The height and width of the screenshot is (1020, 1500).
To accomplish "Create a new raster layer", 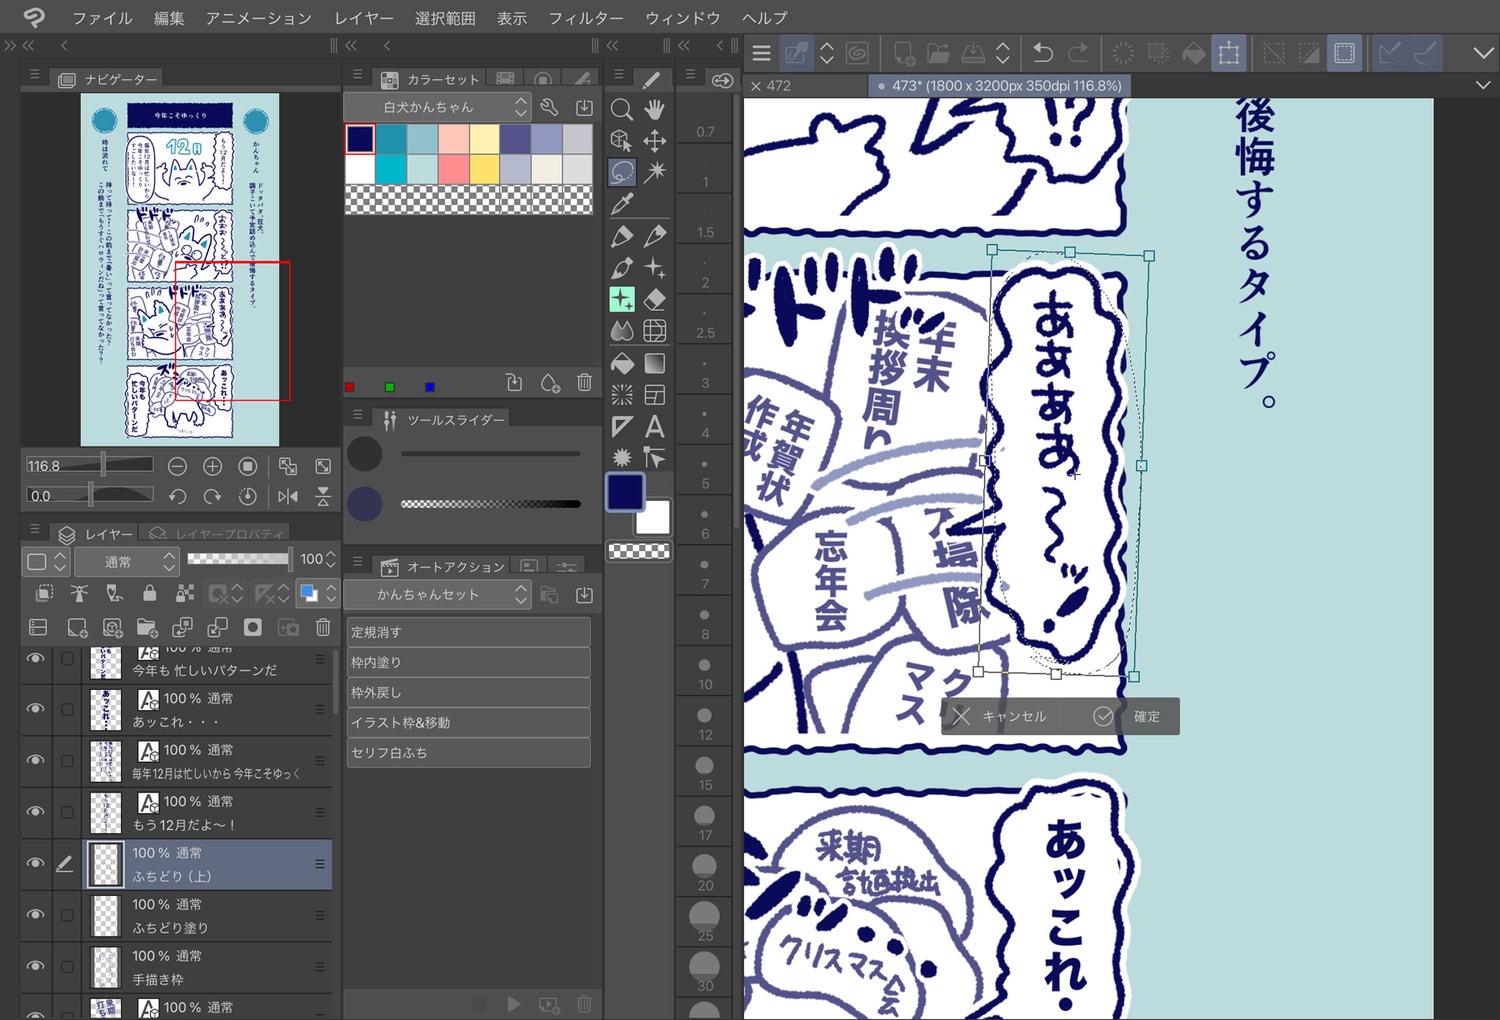I will [77, 627].
